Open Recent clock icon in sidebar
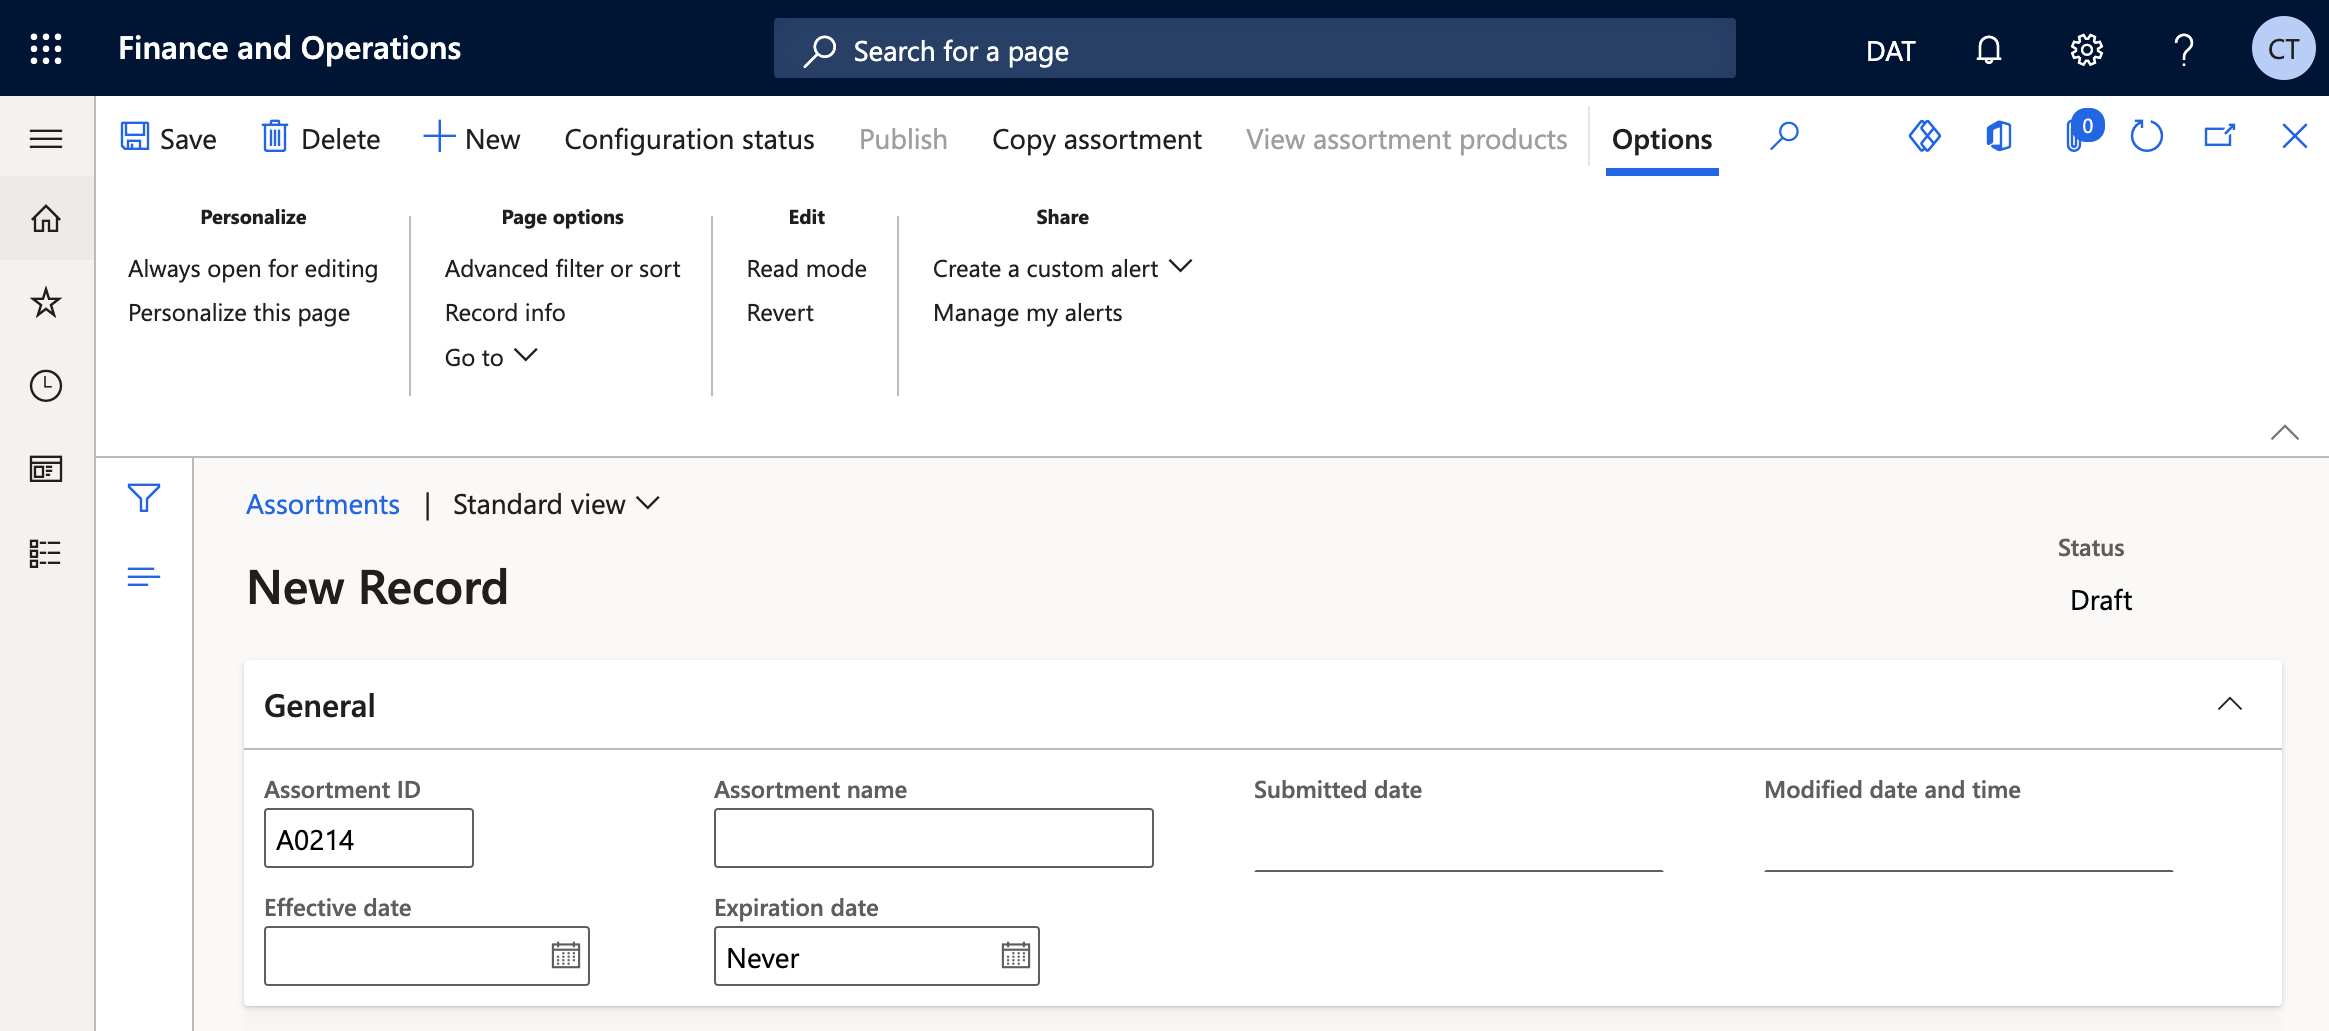Viewport: 2329px width, 1031px height. 46,386
